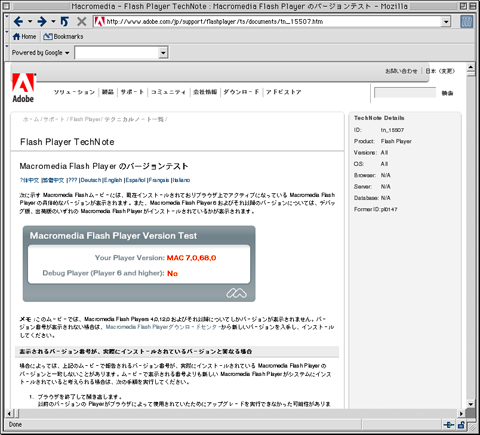Viewport: 480px width, 435px height.
Task: Open the コミュニティ navigation menu
Action: tap(168, 92)
